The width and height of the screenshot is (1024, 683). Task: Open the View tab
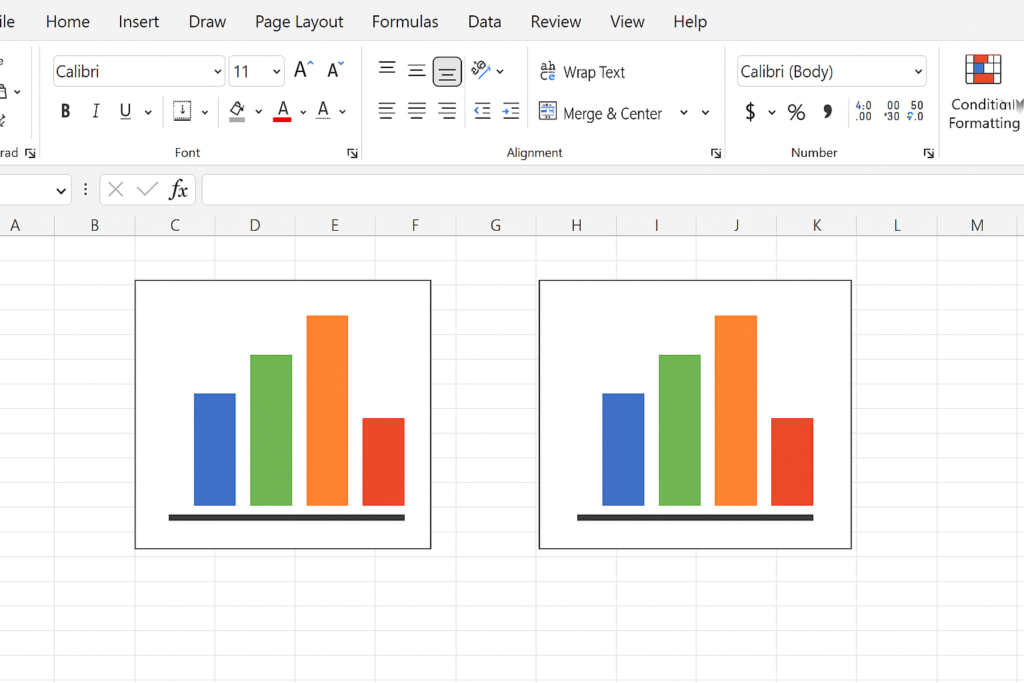pos(627,22)
